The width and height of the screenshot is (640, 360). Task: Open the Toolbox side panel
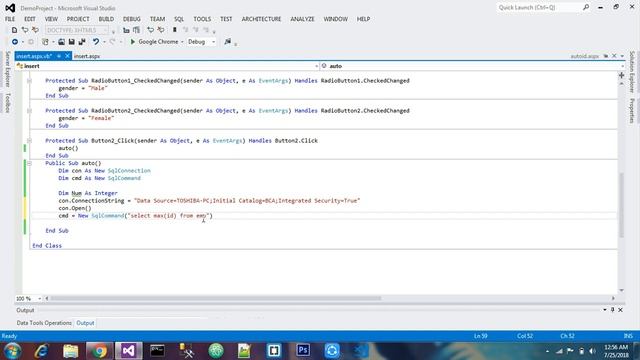click(7, 102)
